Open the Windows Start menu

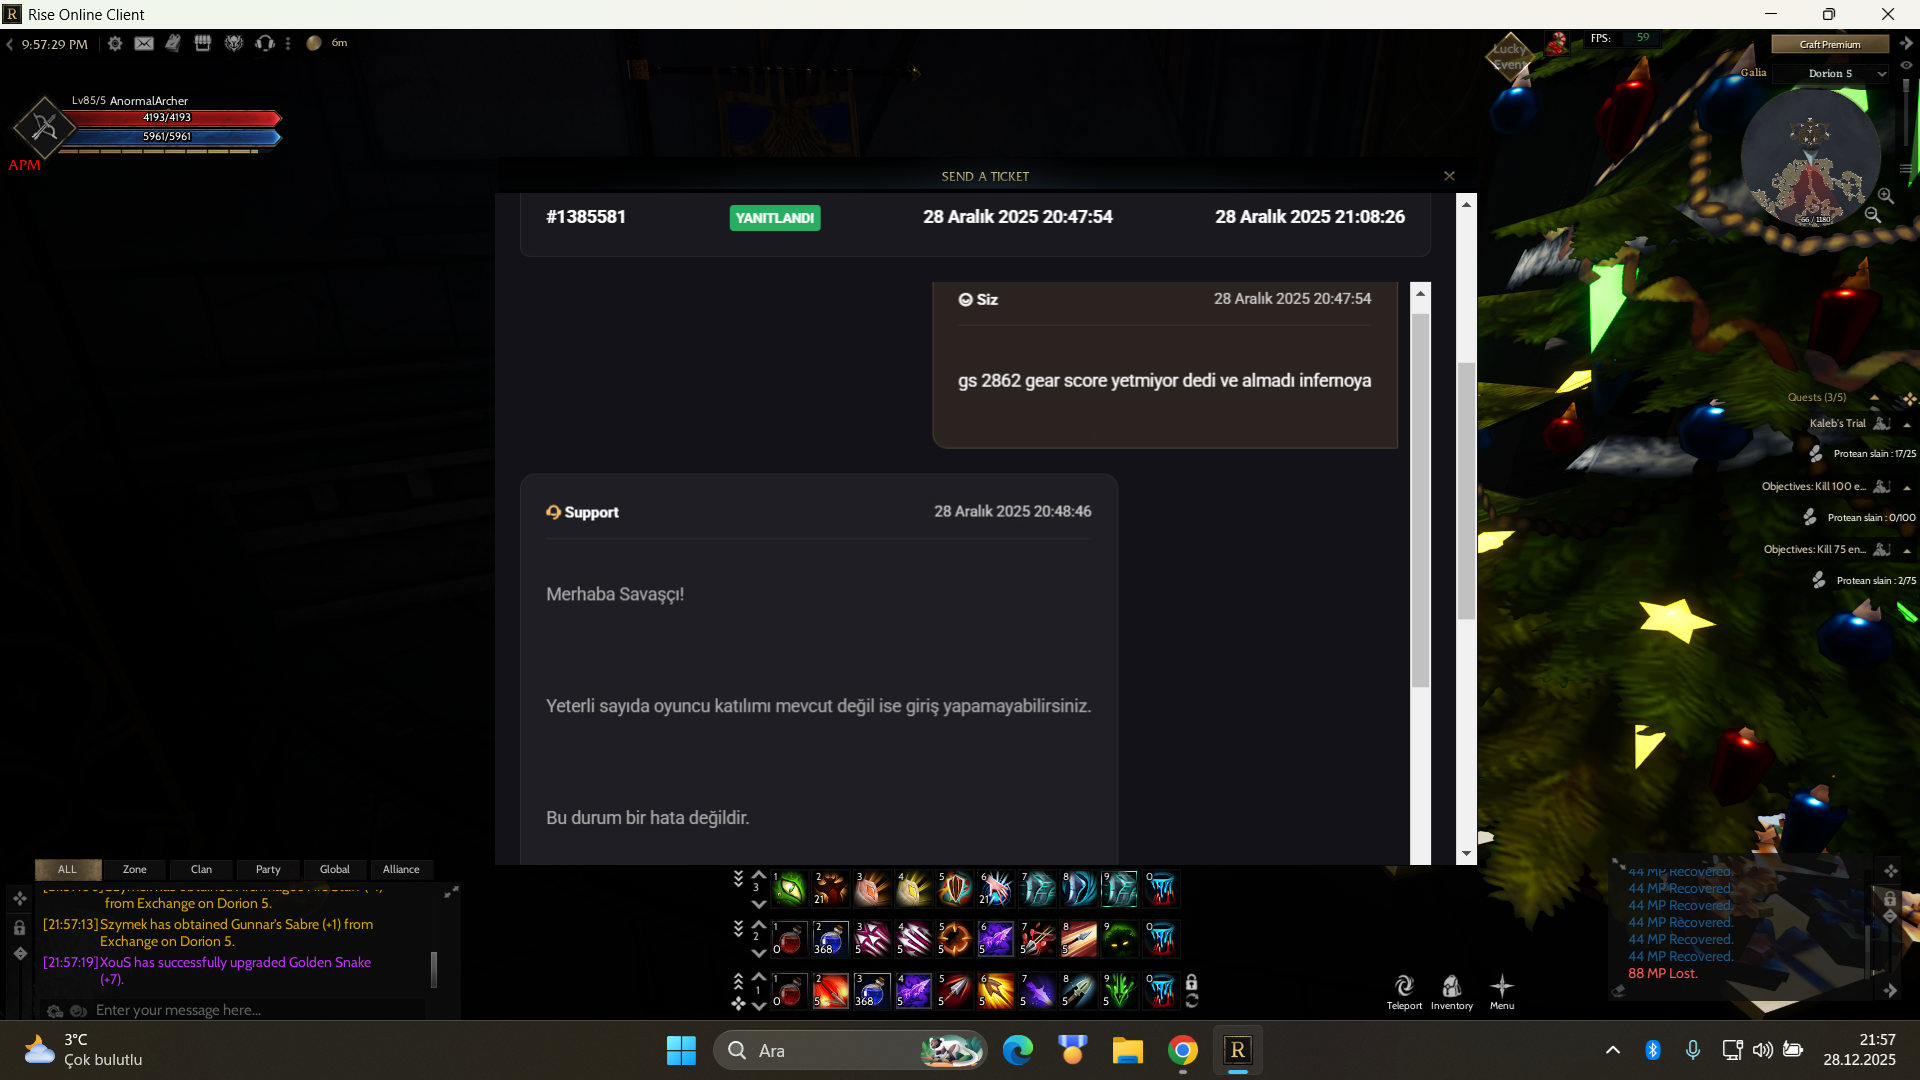(x=681, y=1050)
